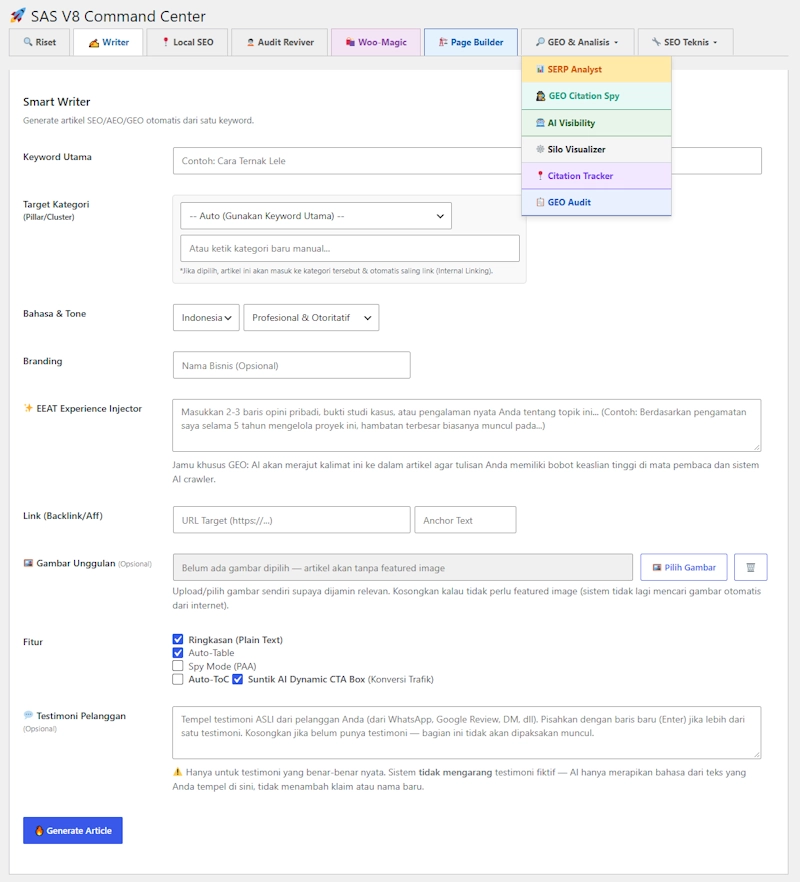The image size is (800, 882).
Task: Open the Audit Reviver tab
Action: coord(280,42)
